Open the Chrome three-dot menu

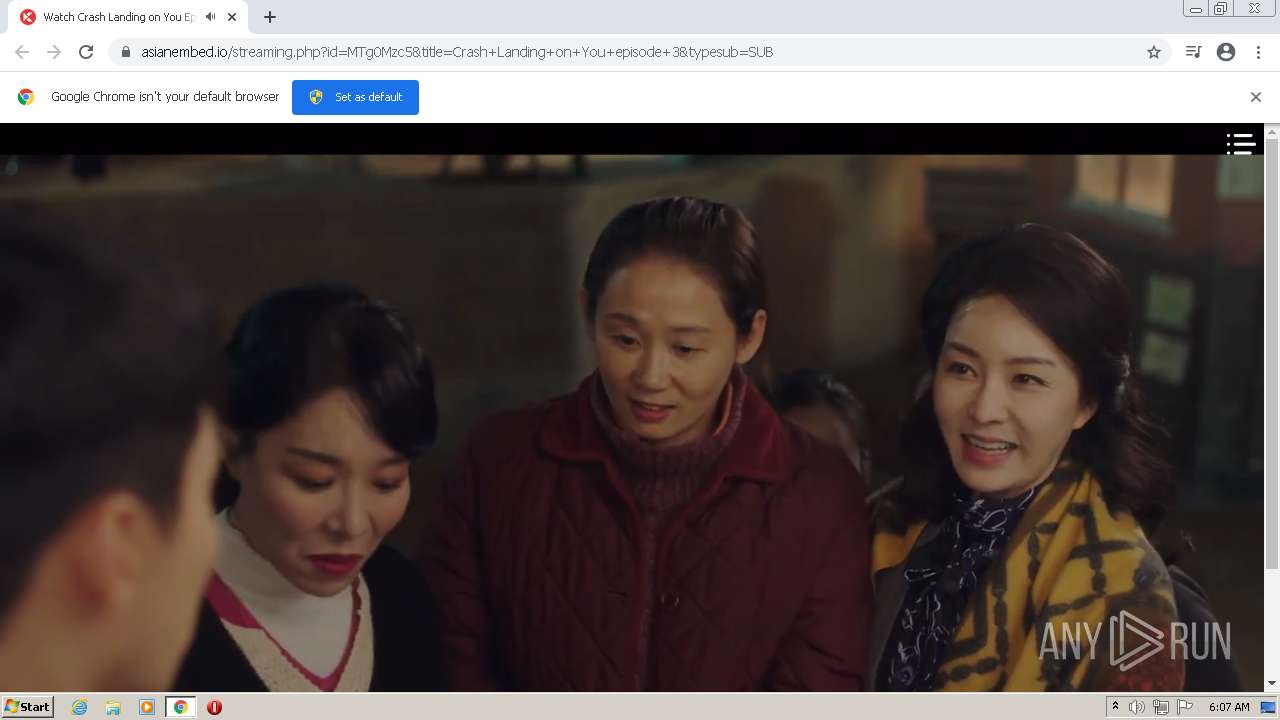1258,52
